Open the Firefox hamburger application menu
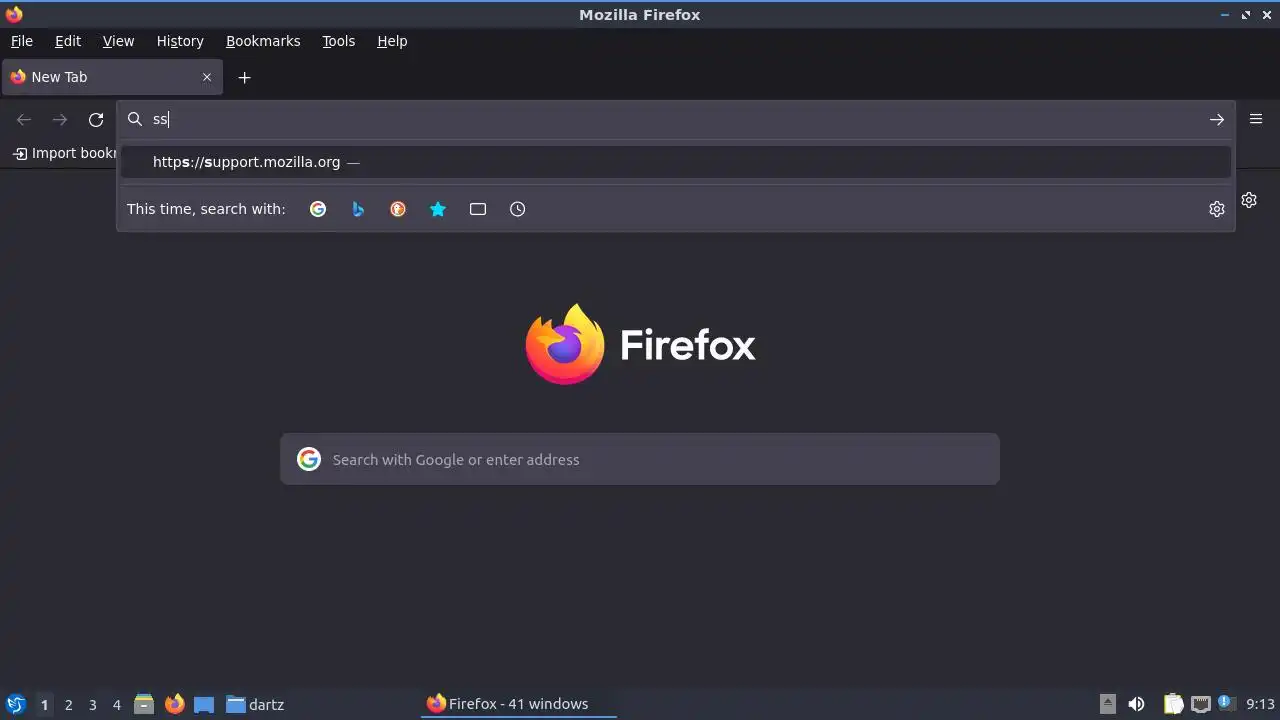 tap(1256, 119)
